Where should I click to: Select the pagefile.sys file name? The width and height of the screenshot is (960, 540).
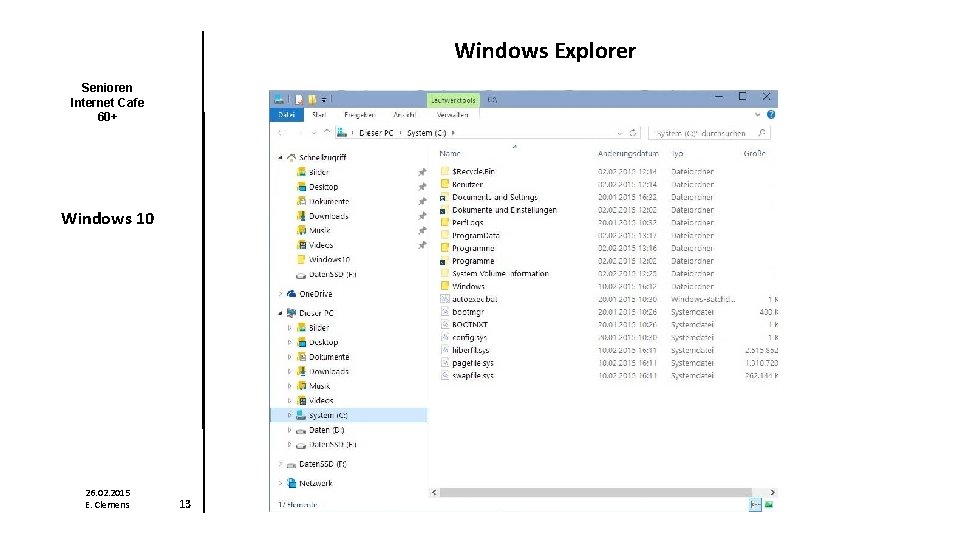pyautogui.click(x=473, y=362)
